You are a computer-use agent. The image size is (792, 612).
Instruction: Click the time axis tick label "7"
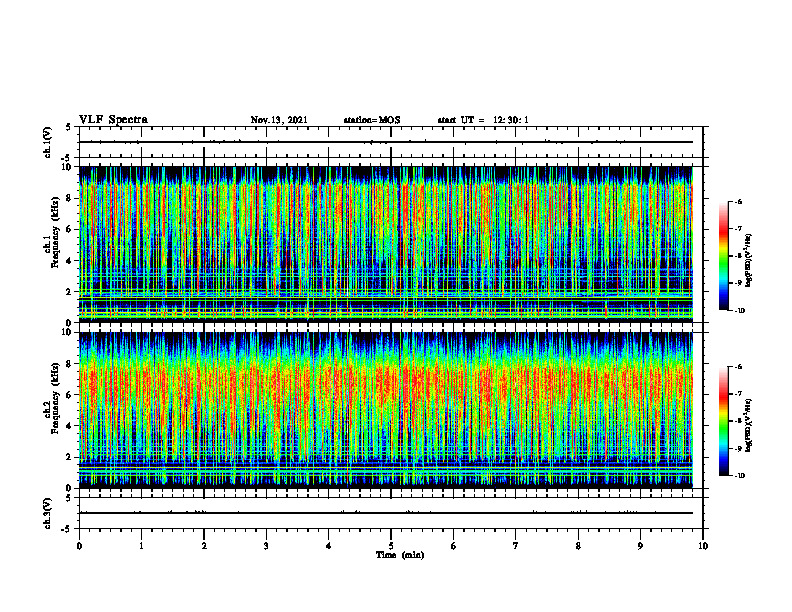click(x=516, y=546)
